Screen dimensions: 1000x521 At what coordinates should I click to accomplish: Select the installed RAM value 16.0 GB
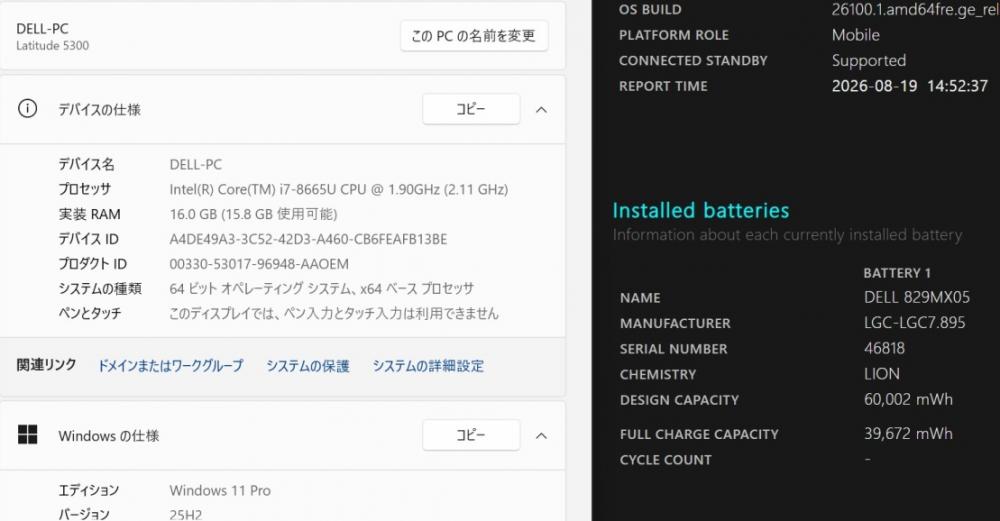tap(253, 214)
